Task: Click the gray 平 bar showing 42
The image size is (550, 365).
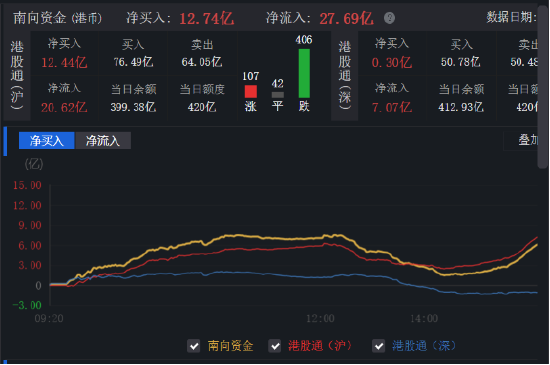Action: 277,95
